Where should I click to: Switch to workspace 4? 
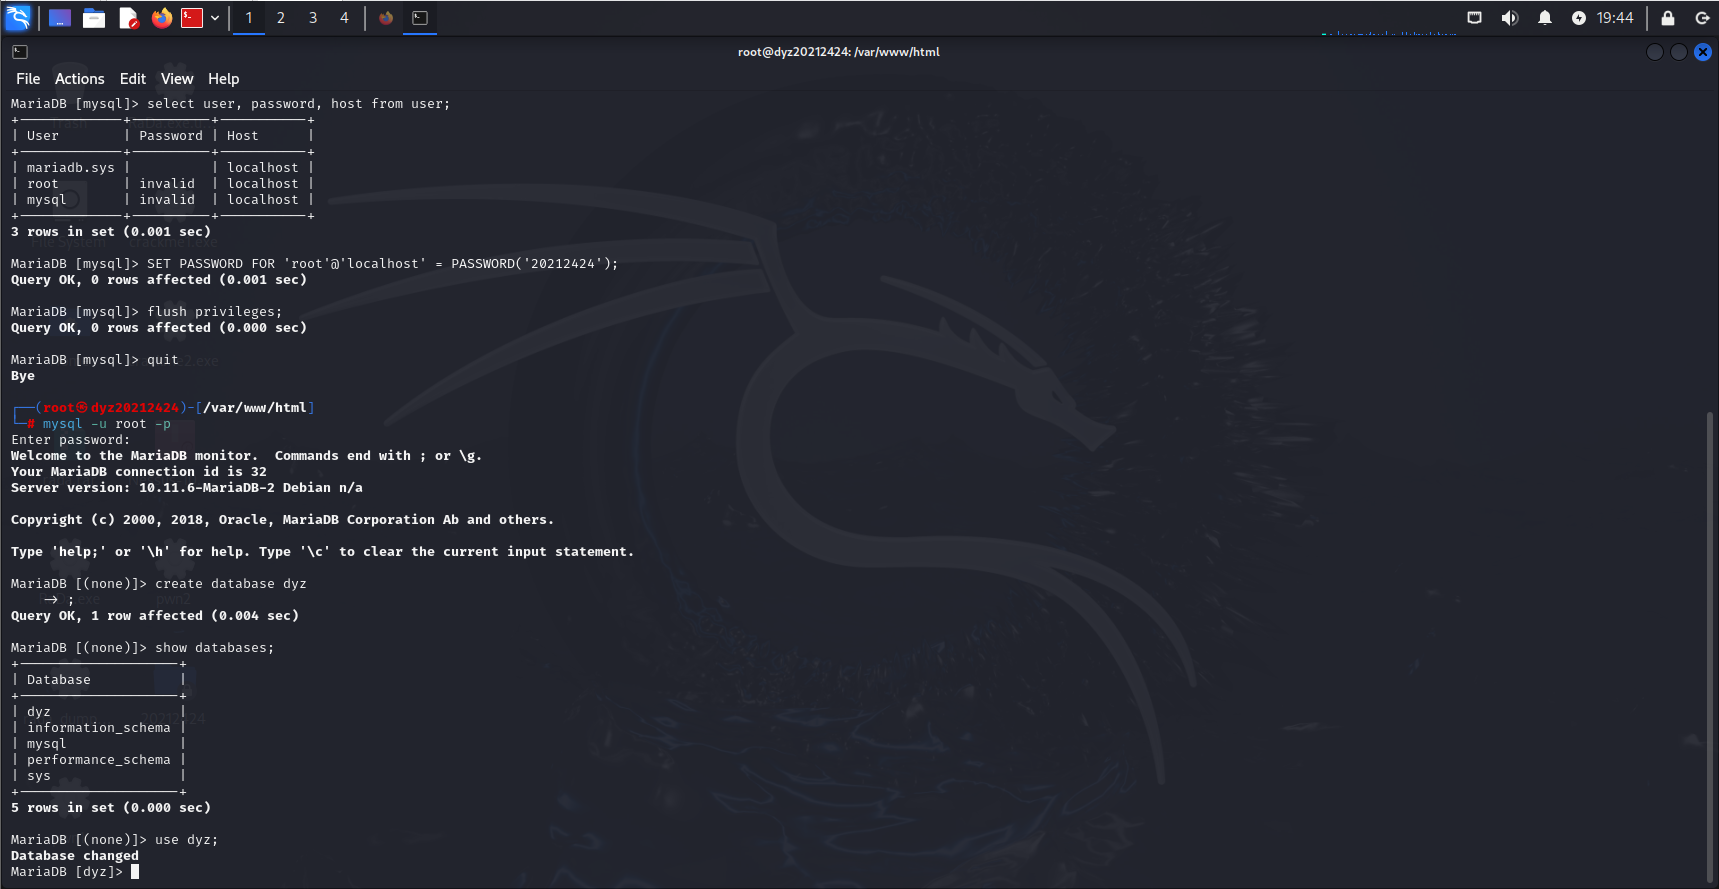click(345, 18)
